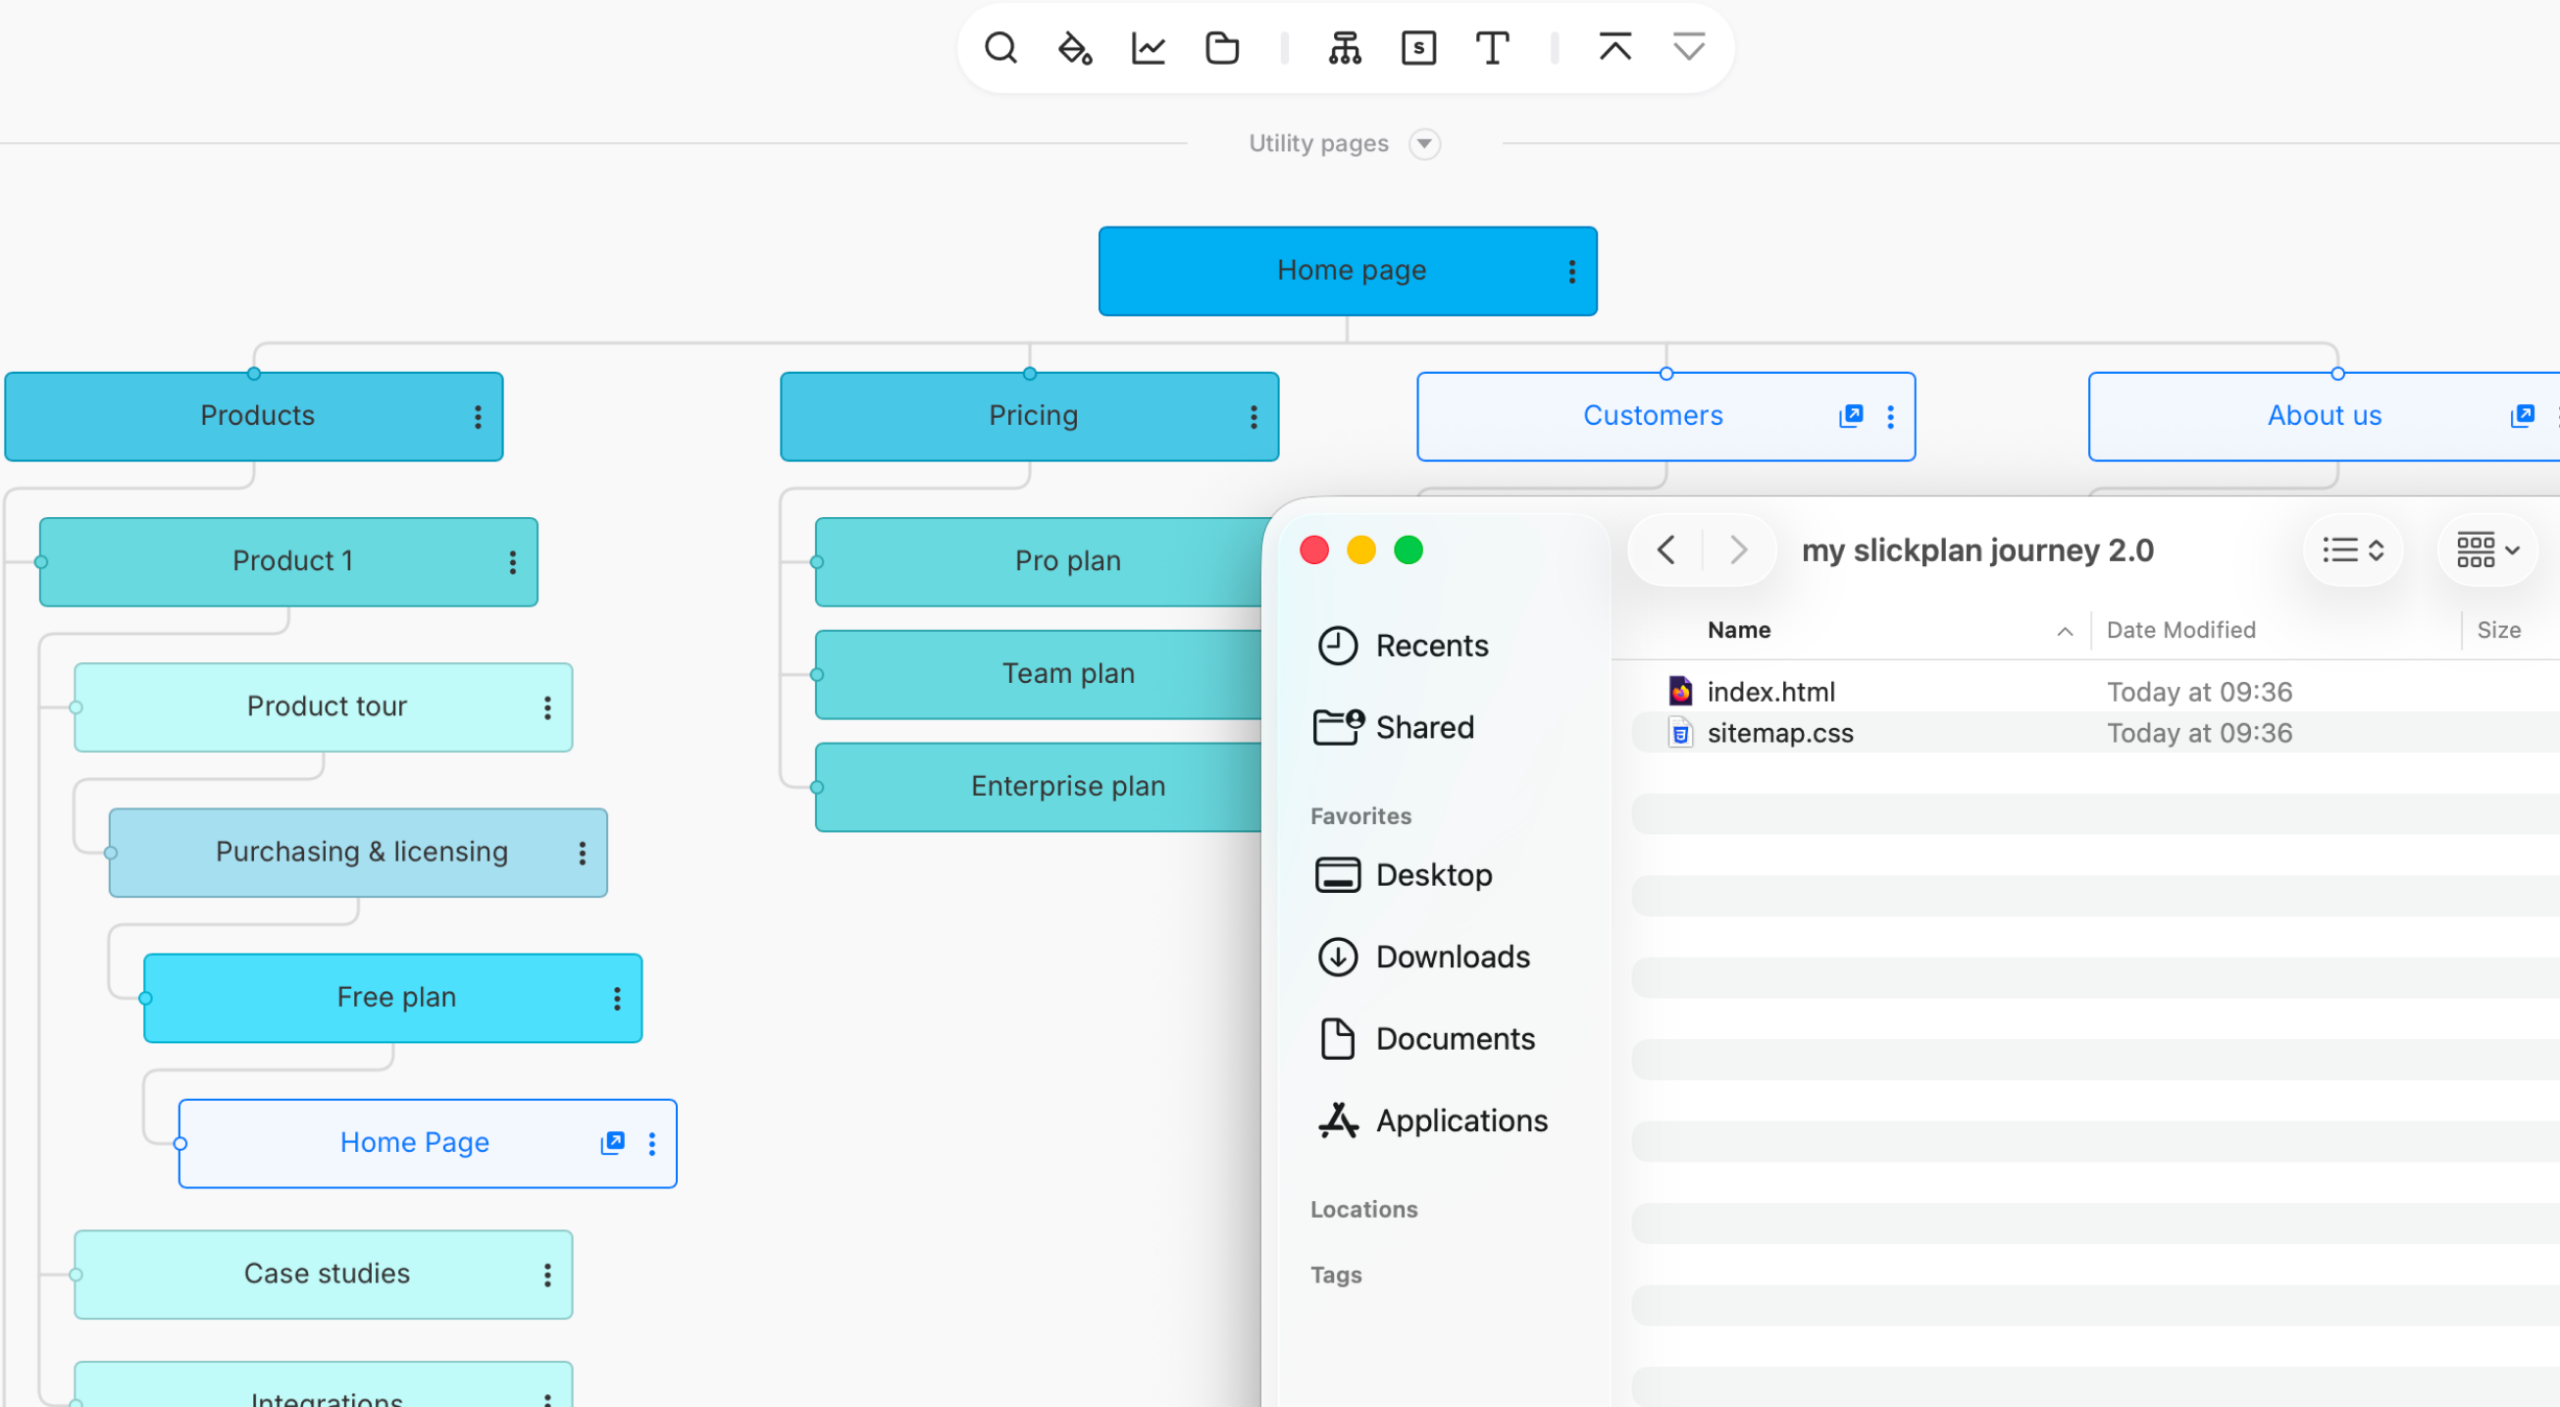
Task: Sort Finder files by Date Modified
Action: 2180,631
